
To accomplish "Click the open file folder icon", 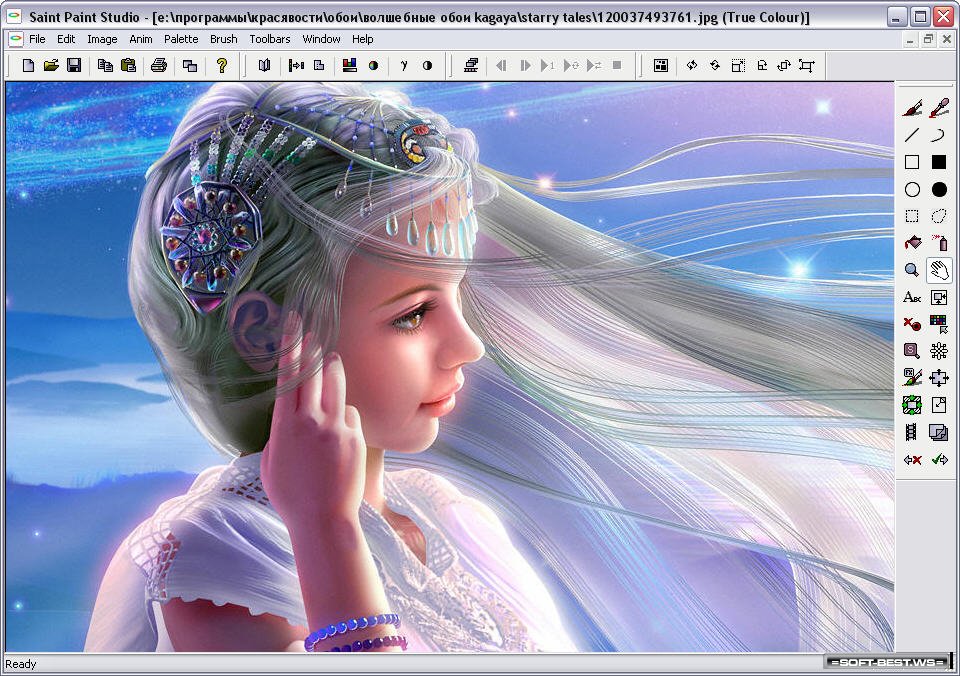I will pos(51,66).
